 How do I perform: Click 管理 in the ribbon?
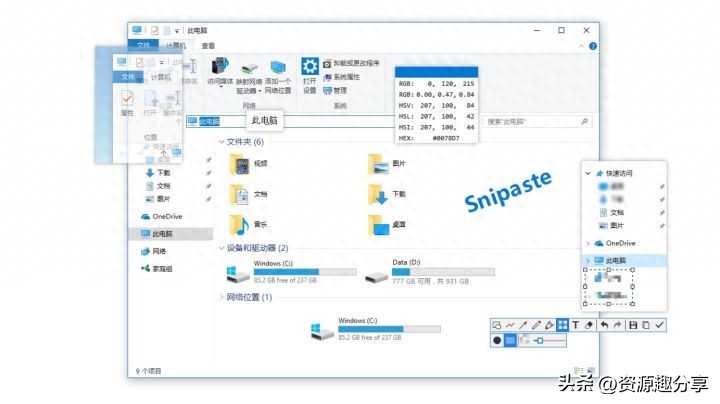pyautogui.click(x=335, y=90)
